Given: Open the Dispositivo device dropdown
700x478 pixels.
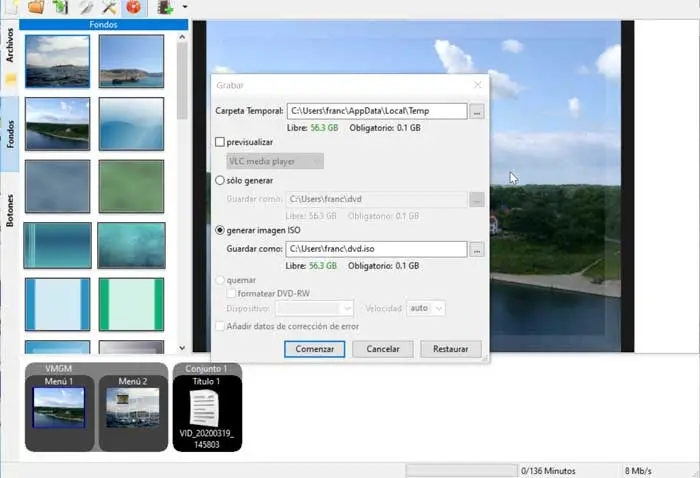Looking at the screenshot, I should (314, 308).
